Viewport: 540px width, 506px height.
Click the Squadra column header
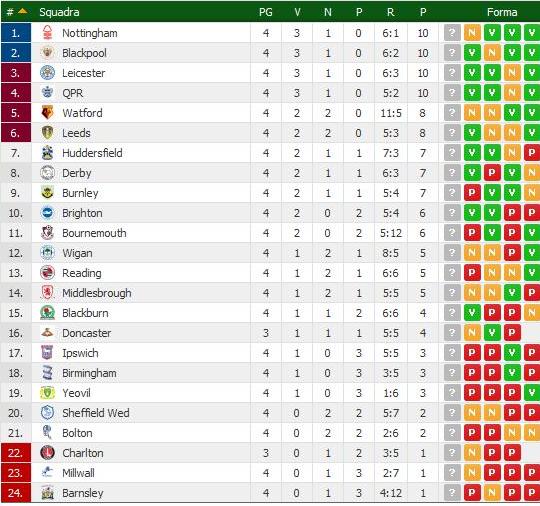[59, 12]
